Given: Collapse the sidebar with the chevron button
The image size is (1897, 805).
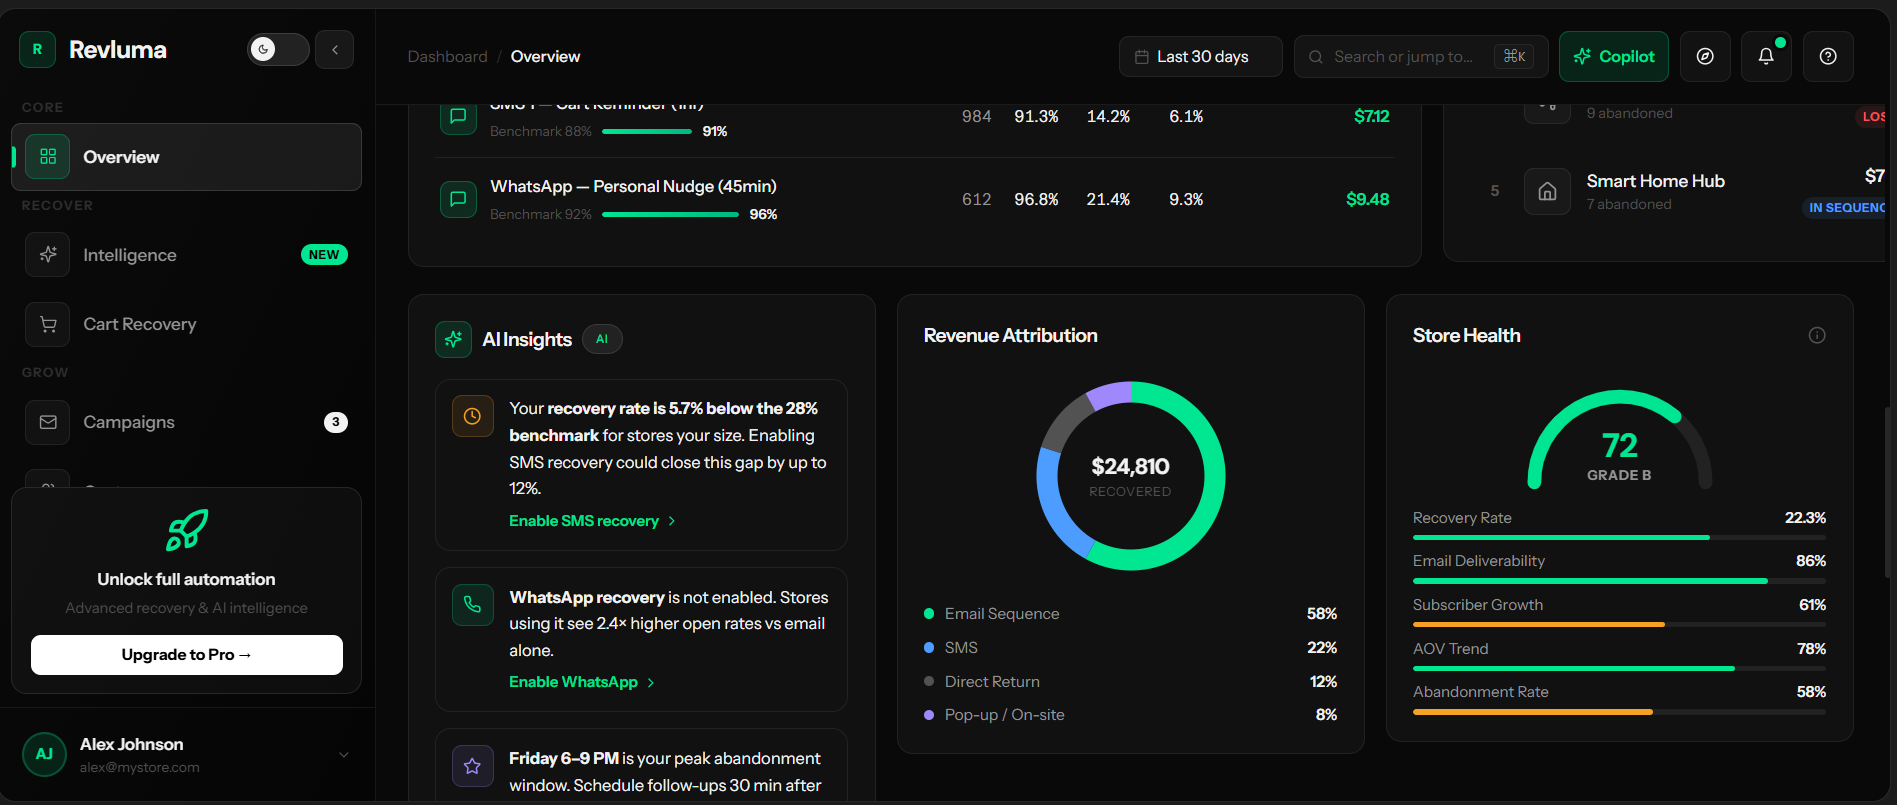Looking at the screenshot, I should pyautogui.click(x=335, y=49).
